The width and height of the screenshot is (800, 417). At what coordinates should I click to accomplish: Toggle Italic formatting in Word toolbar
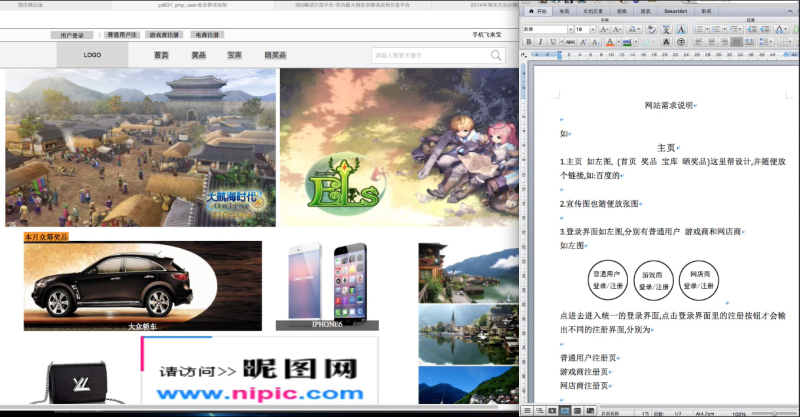pyautogui.click(x=540, y=42)
